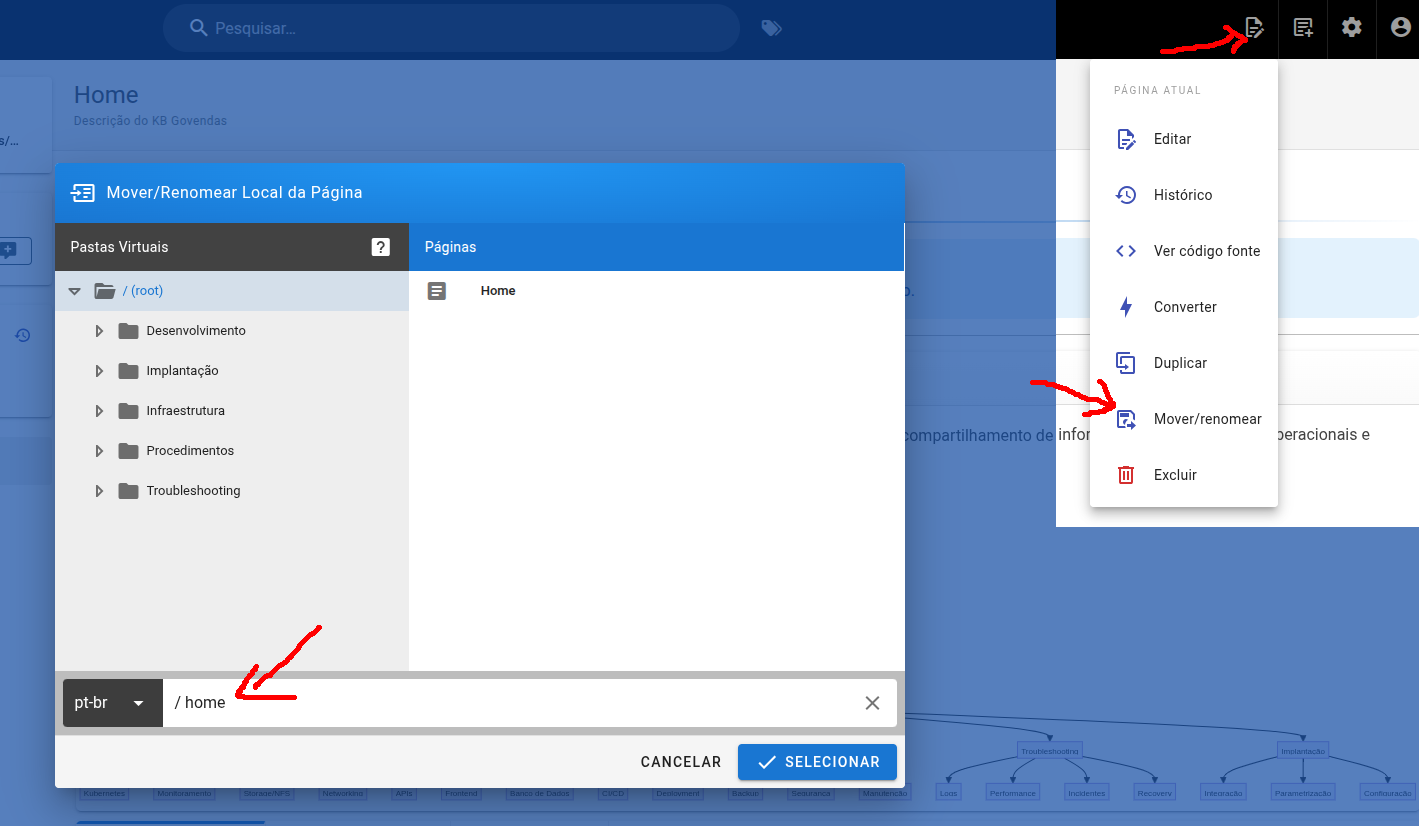Click Excluir to delete the page
1419x826 pixels.
click(x=1175, y=475)
